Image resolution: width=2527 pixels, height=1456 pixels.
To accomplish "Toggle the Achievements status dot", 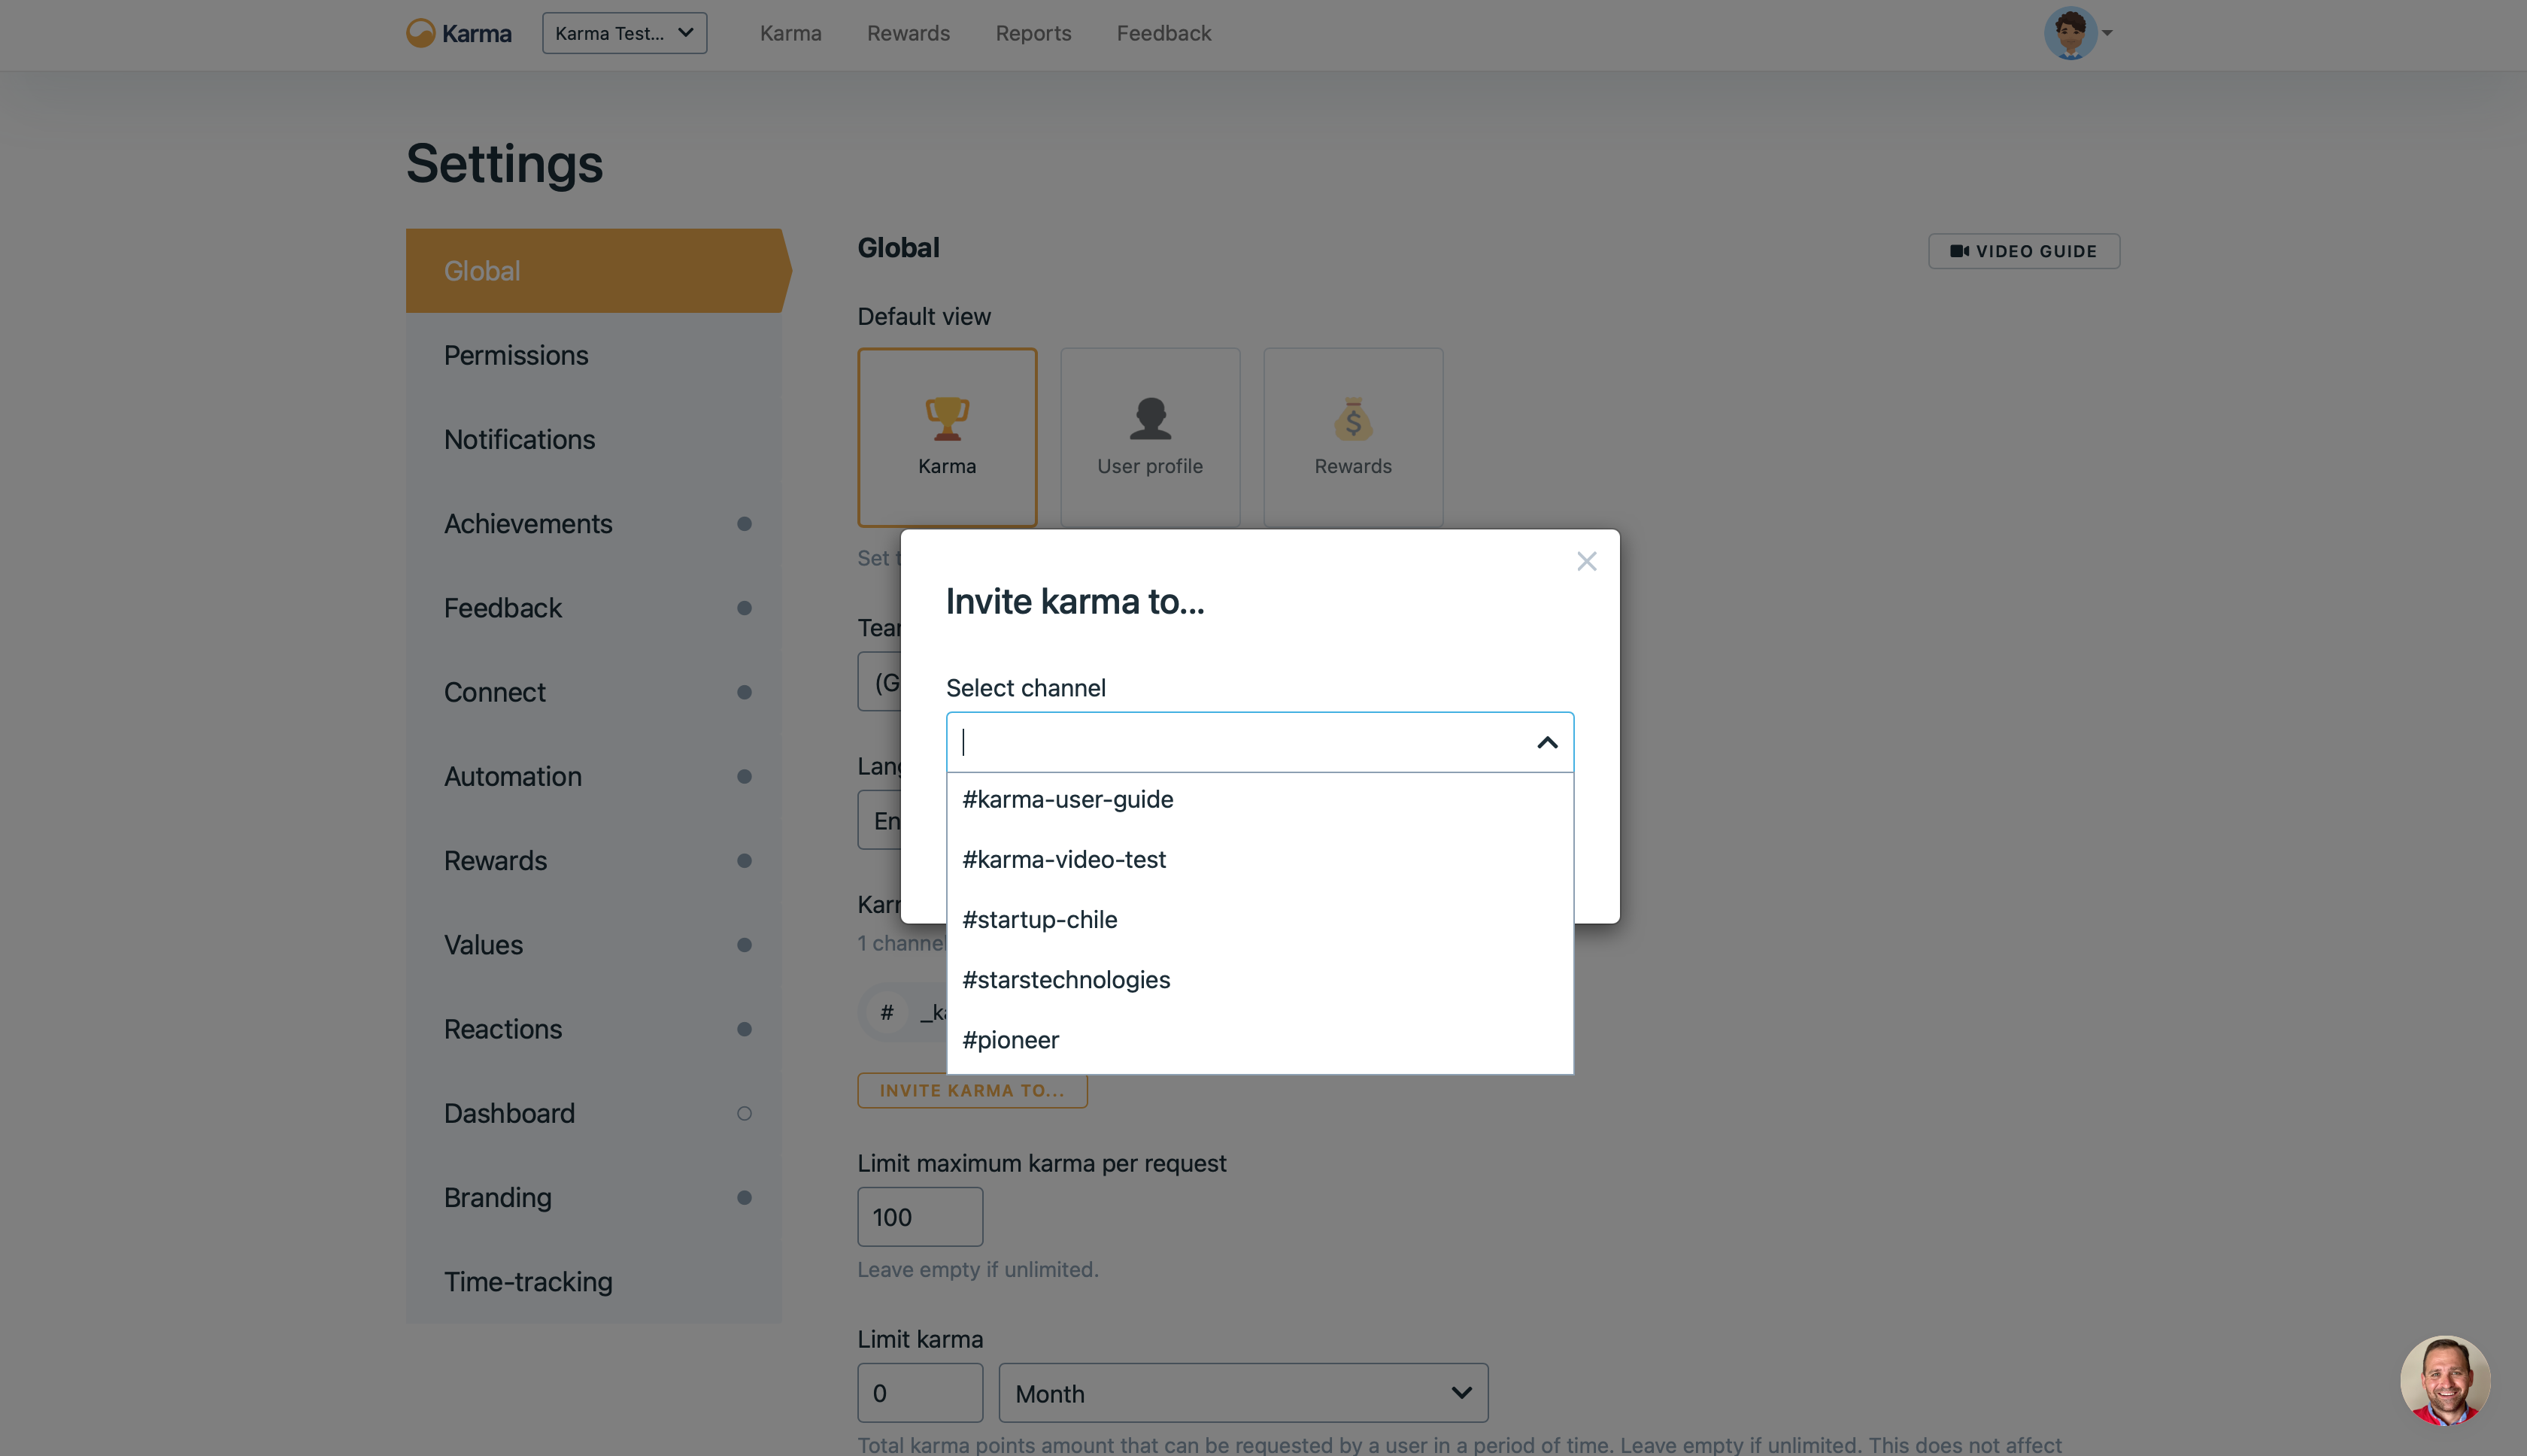I will pyautogui.click(x=744, y=524).
